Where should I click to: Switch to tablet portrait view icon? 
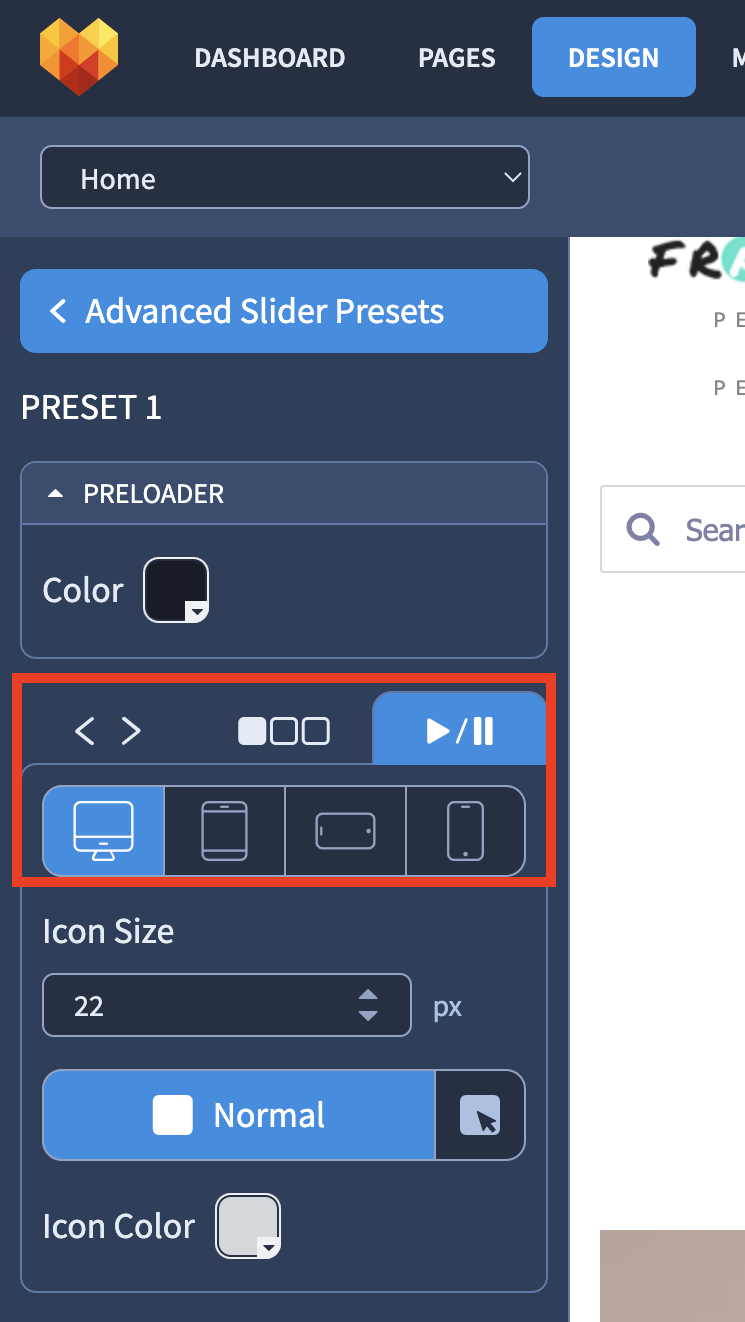[x=224, y=831]
